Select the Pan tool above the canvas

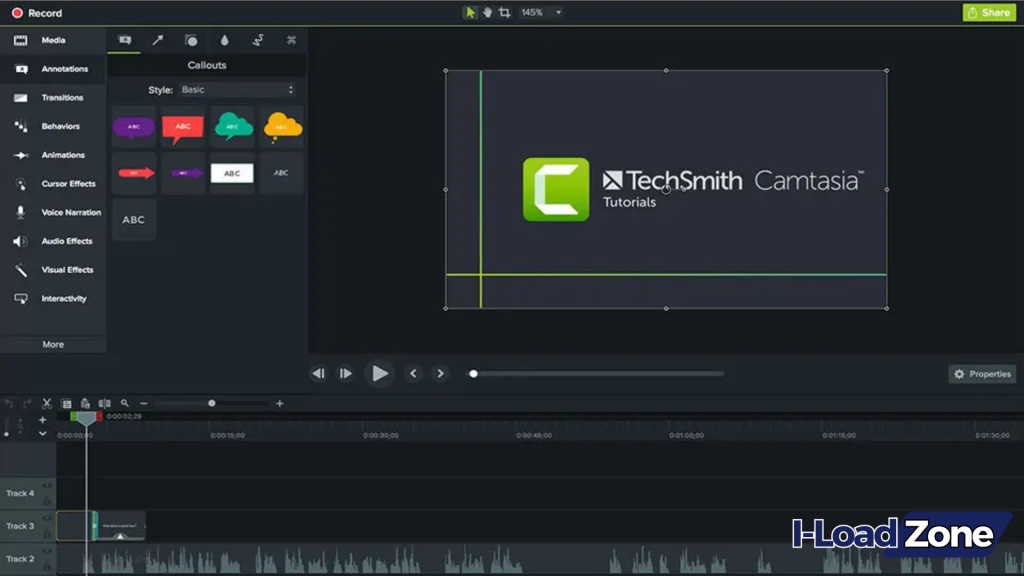click(486, 13)
